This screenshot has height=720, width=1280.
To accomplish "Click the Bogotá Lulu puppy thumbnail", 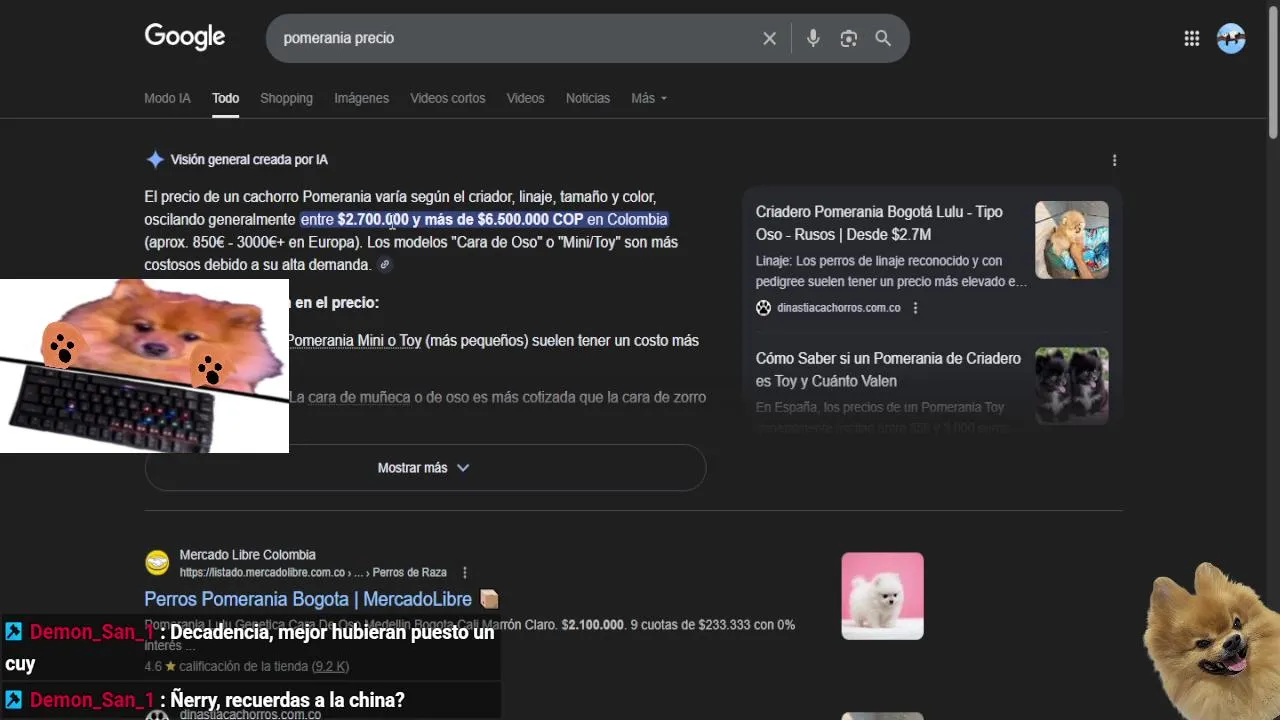I will click(x=1071, y=240).
